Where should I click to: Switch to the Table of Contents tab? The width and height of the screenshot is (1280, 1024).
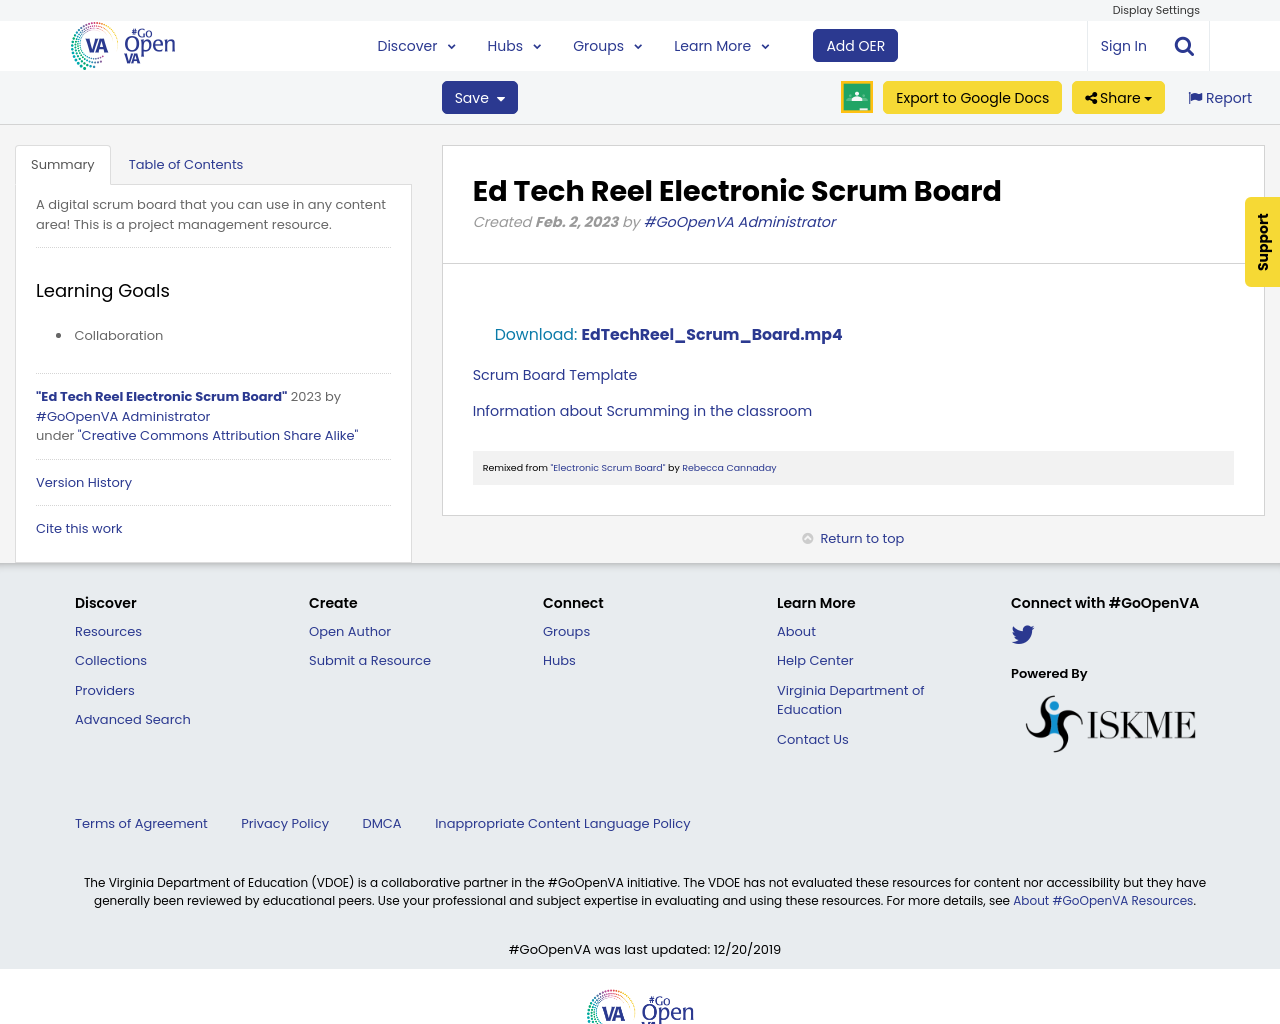point(186,163)
